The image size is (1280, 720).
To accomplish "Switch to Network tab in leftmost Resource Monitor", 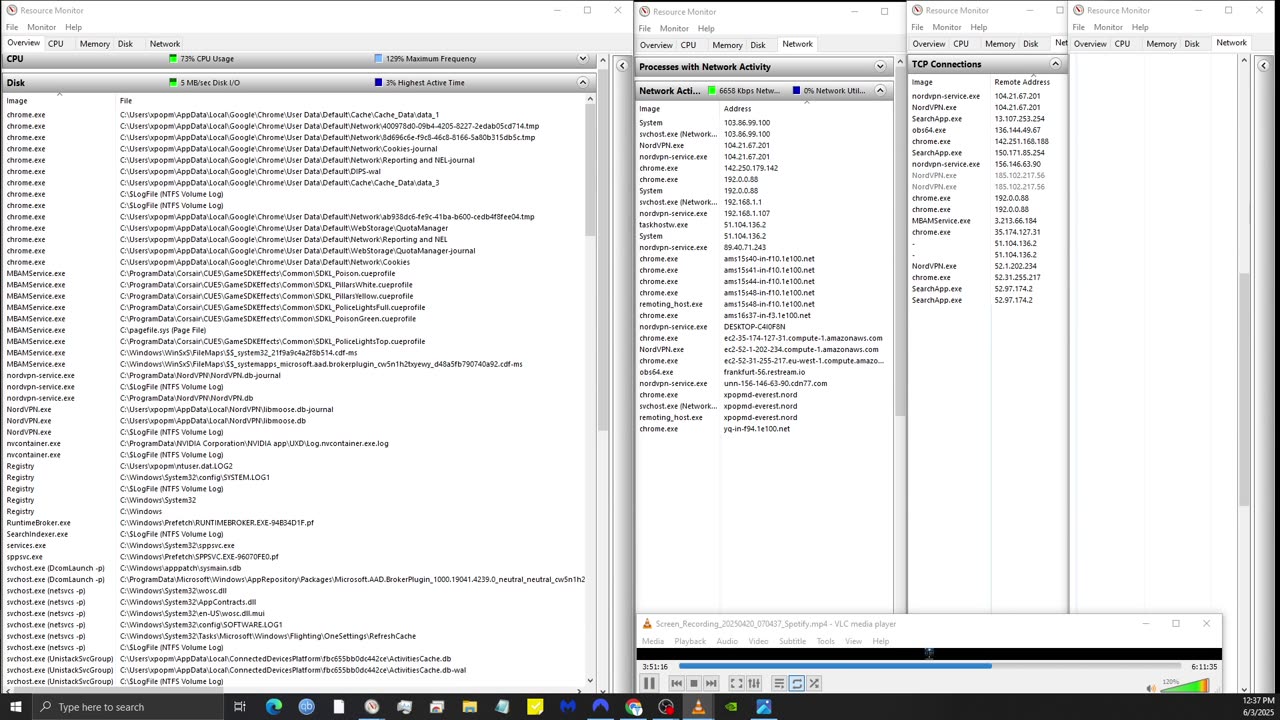I will pos(165,44).
